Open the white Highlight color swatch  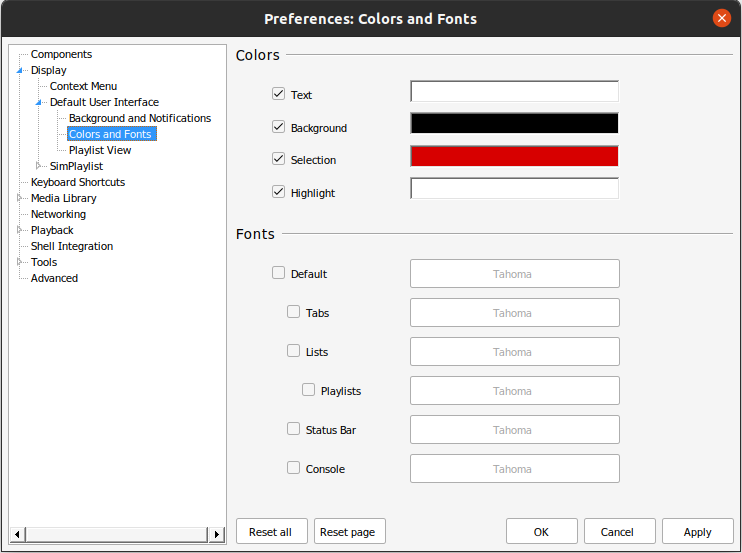tap(514, 188)
